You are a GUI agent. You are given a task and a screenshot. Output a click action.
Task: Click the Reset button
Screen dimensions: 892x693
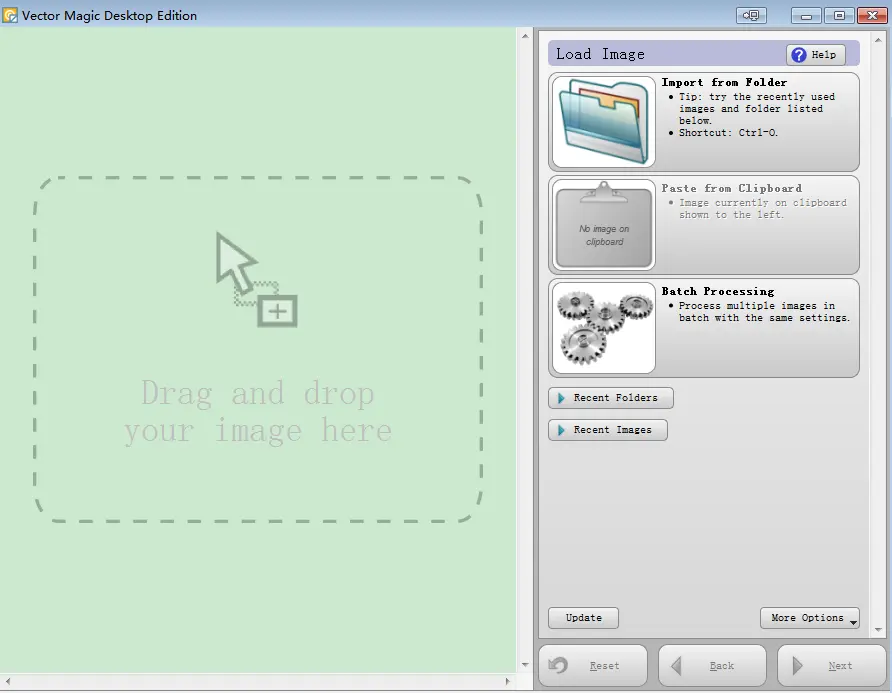tap(593, 666)
